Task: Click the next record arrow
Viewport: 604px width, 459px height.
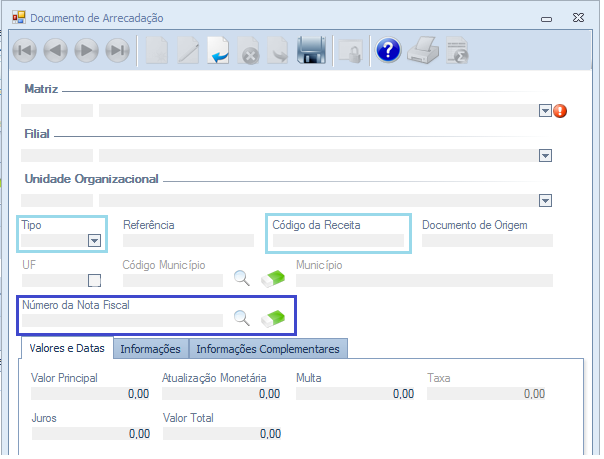Action: (87, 50)
